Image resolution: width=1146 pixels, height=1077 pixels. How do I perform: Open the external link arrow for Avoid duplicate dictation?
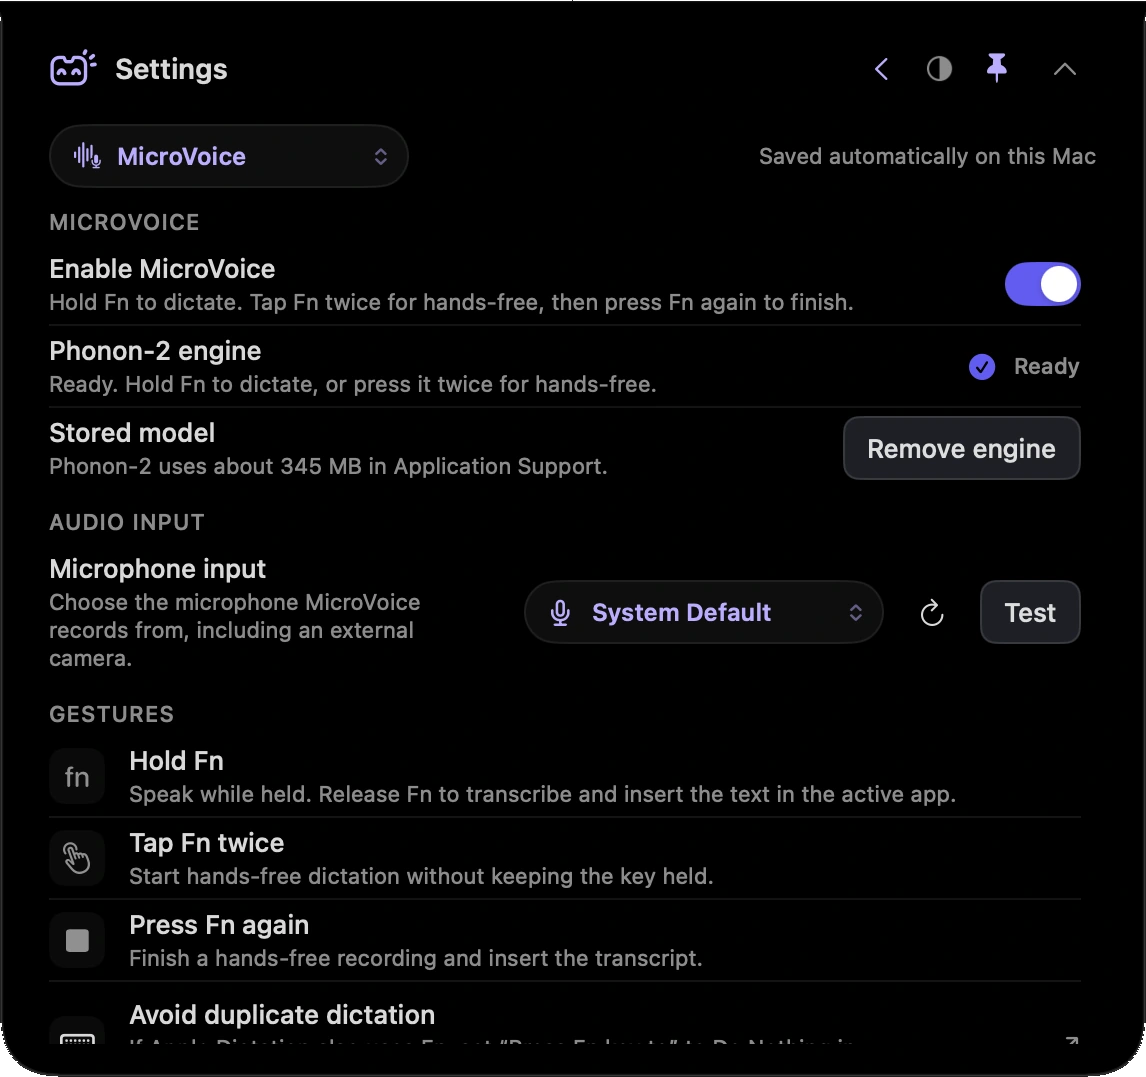point(1071,1040)
